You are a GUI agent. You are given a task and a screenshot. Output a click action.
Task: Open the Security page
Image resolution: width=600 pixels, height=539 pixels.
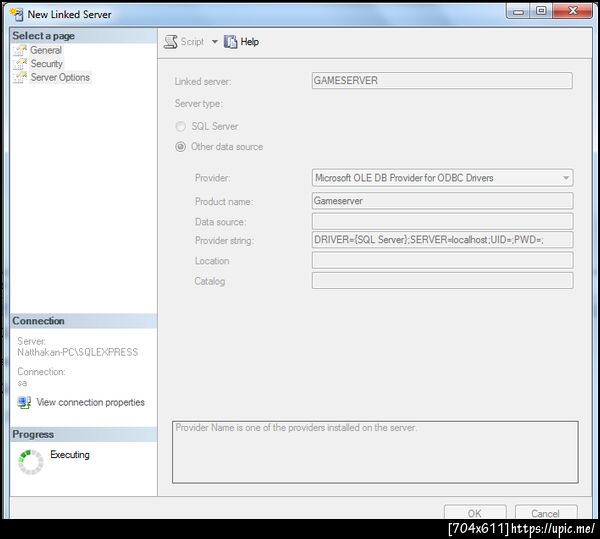click(x=46, y=64)
